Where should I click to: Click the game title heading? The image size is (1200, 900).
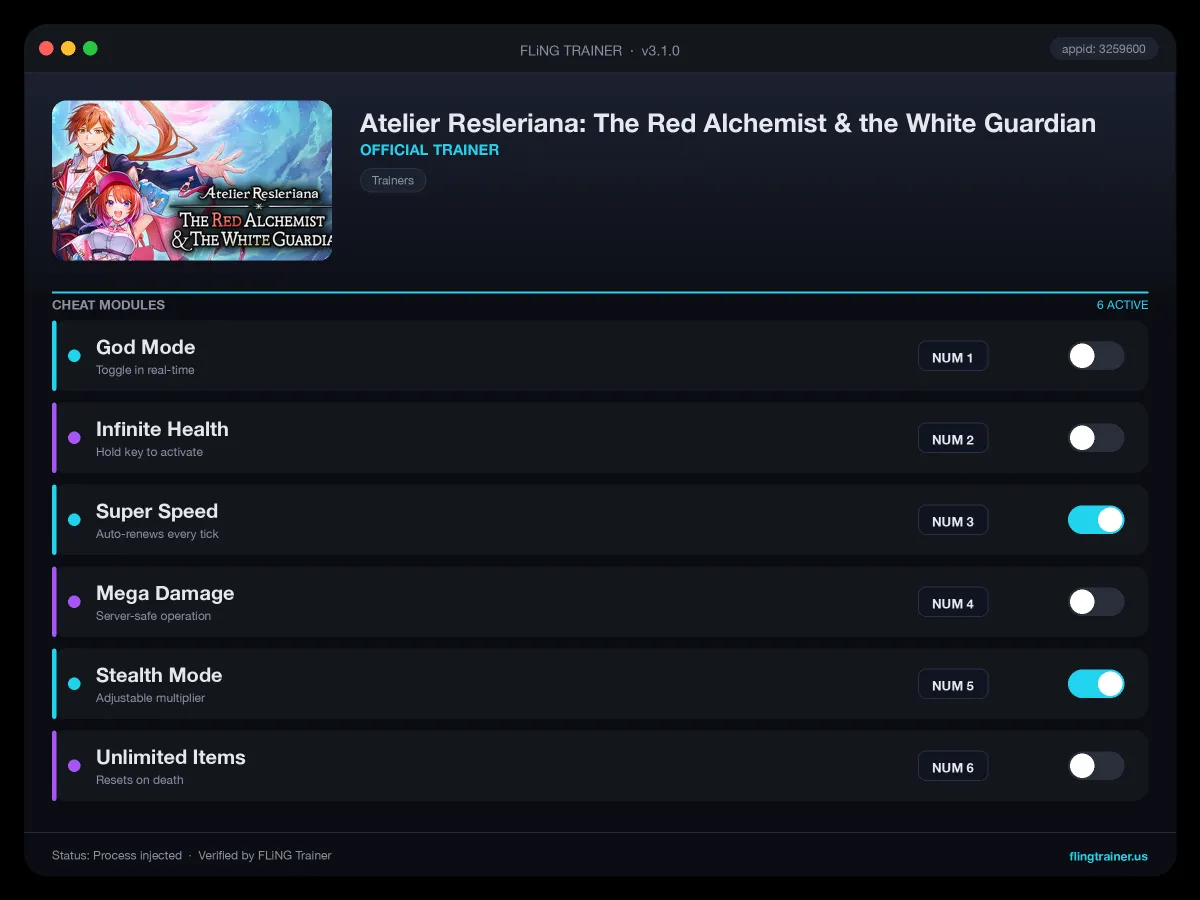pos(728,123)
